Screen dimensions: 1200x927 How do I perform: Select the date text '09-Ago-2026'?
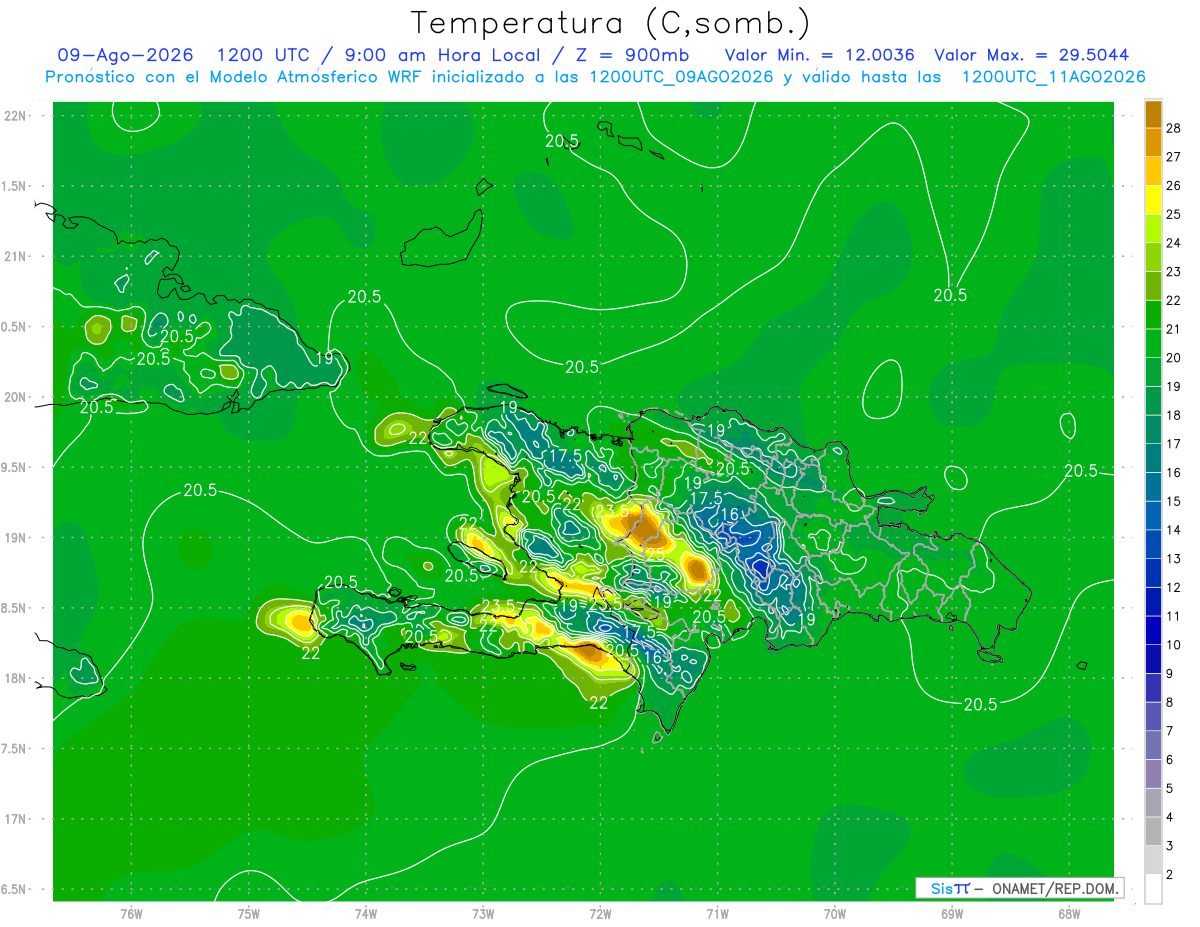[x=125, y=55]
